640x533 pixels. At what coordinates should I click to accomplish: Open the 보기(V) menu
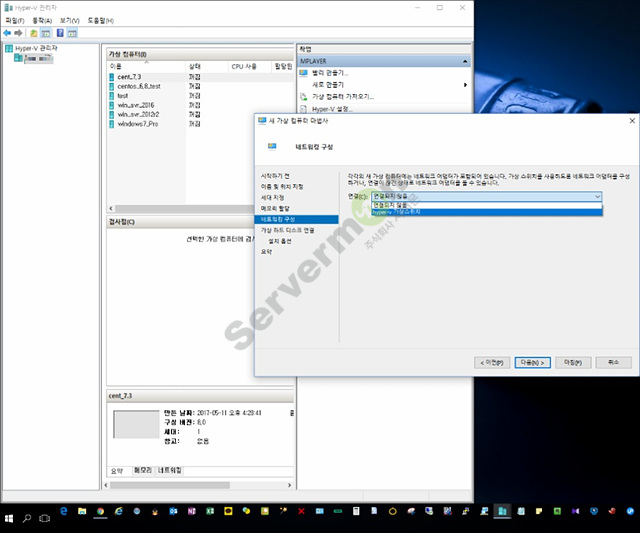(x=69, y=20)
